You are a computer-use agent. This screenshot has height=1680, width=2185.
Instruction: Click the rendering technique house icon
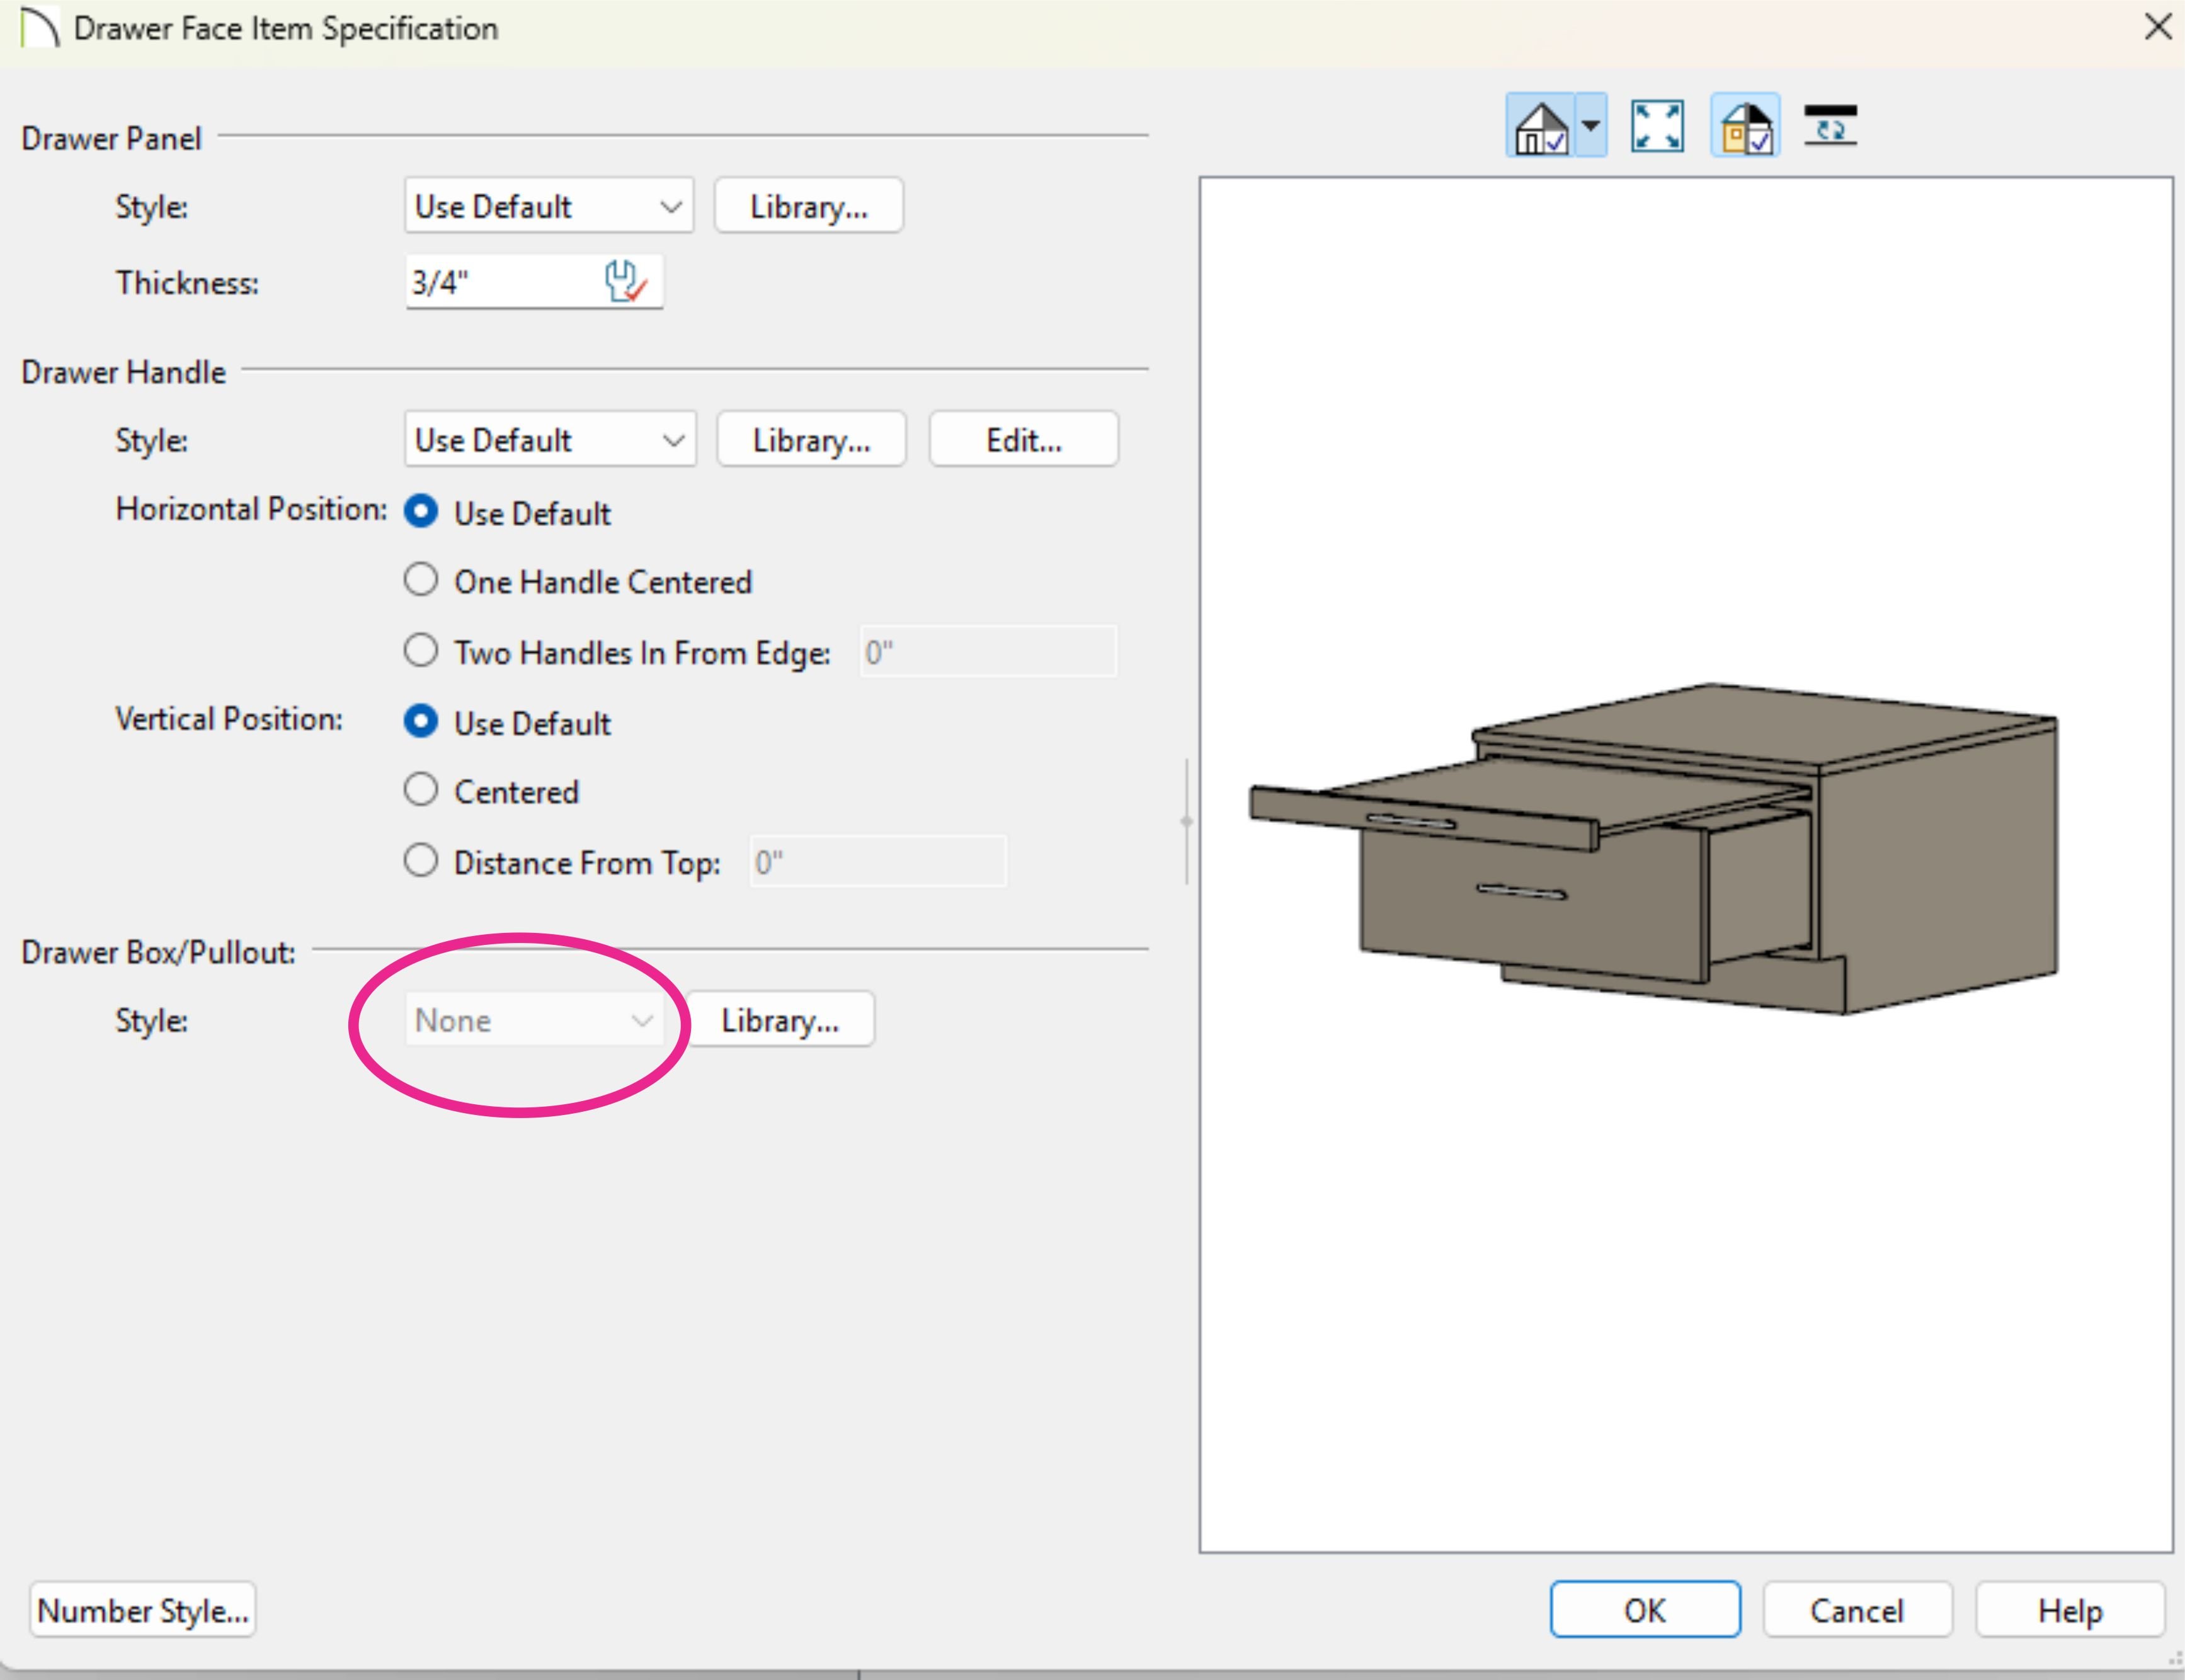click(1540, 127)
